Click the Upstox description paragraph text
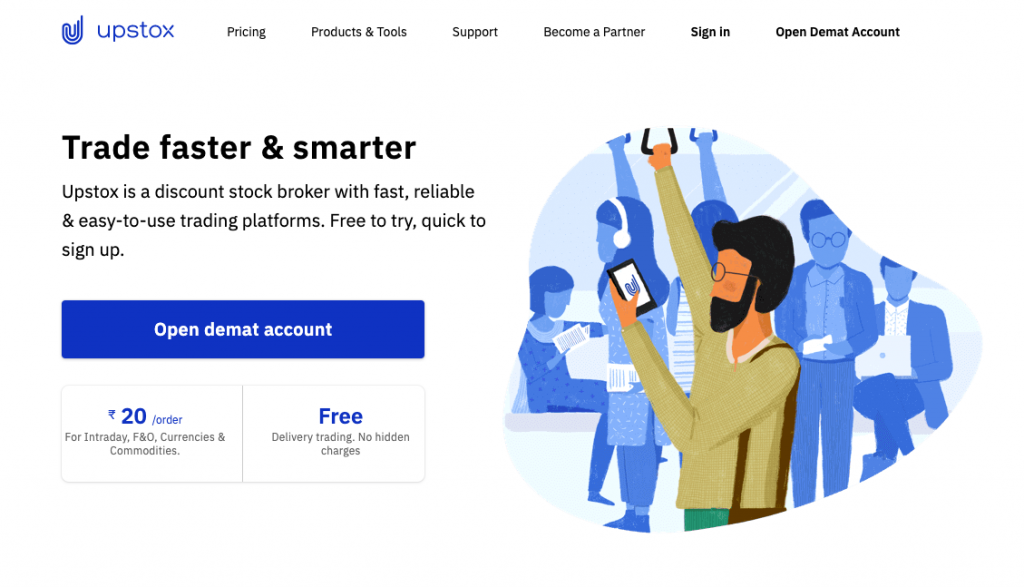The image size is (1024, 587). click(x=274, y=221)
